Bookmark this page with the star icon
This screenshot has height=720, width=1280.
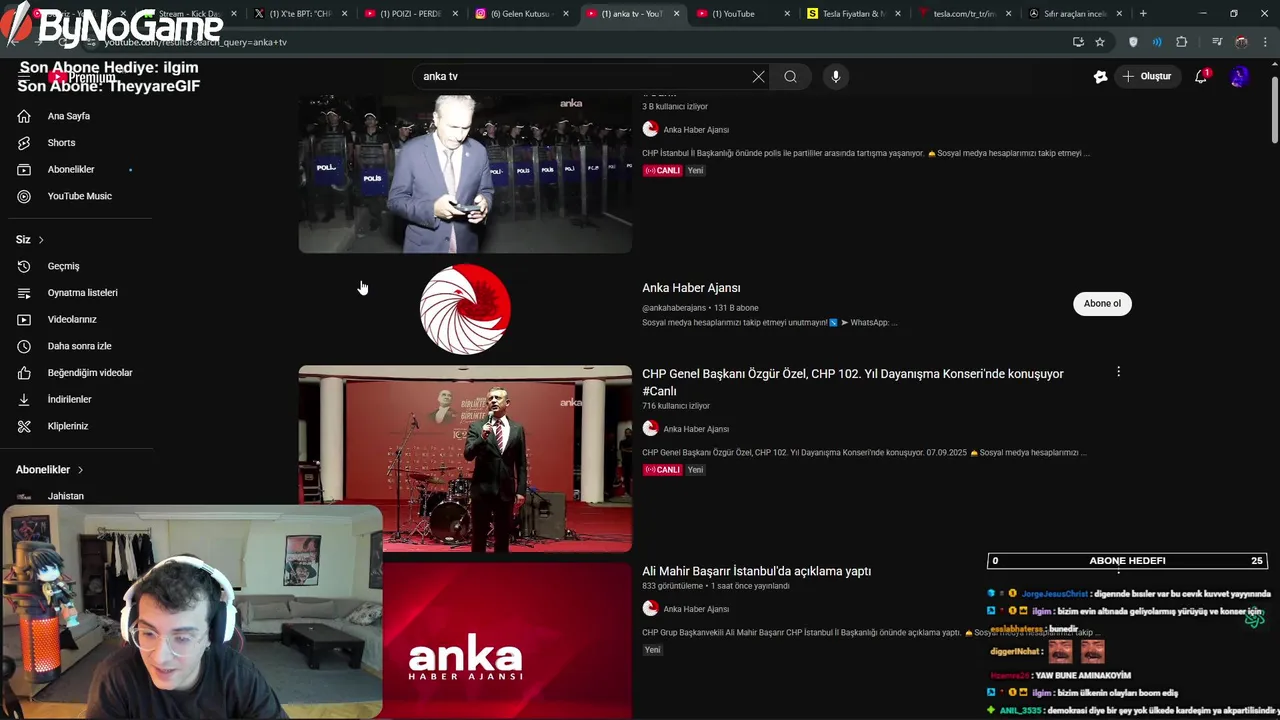pyautogui.click(x=1100, y=42)
